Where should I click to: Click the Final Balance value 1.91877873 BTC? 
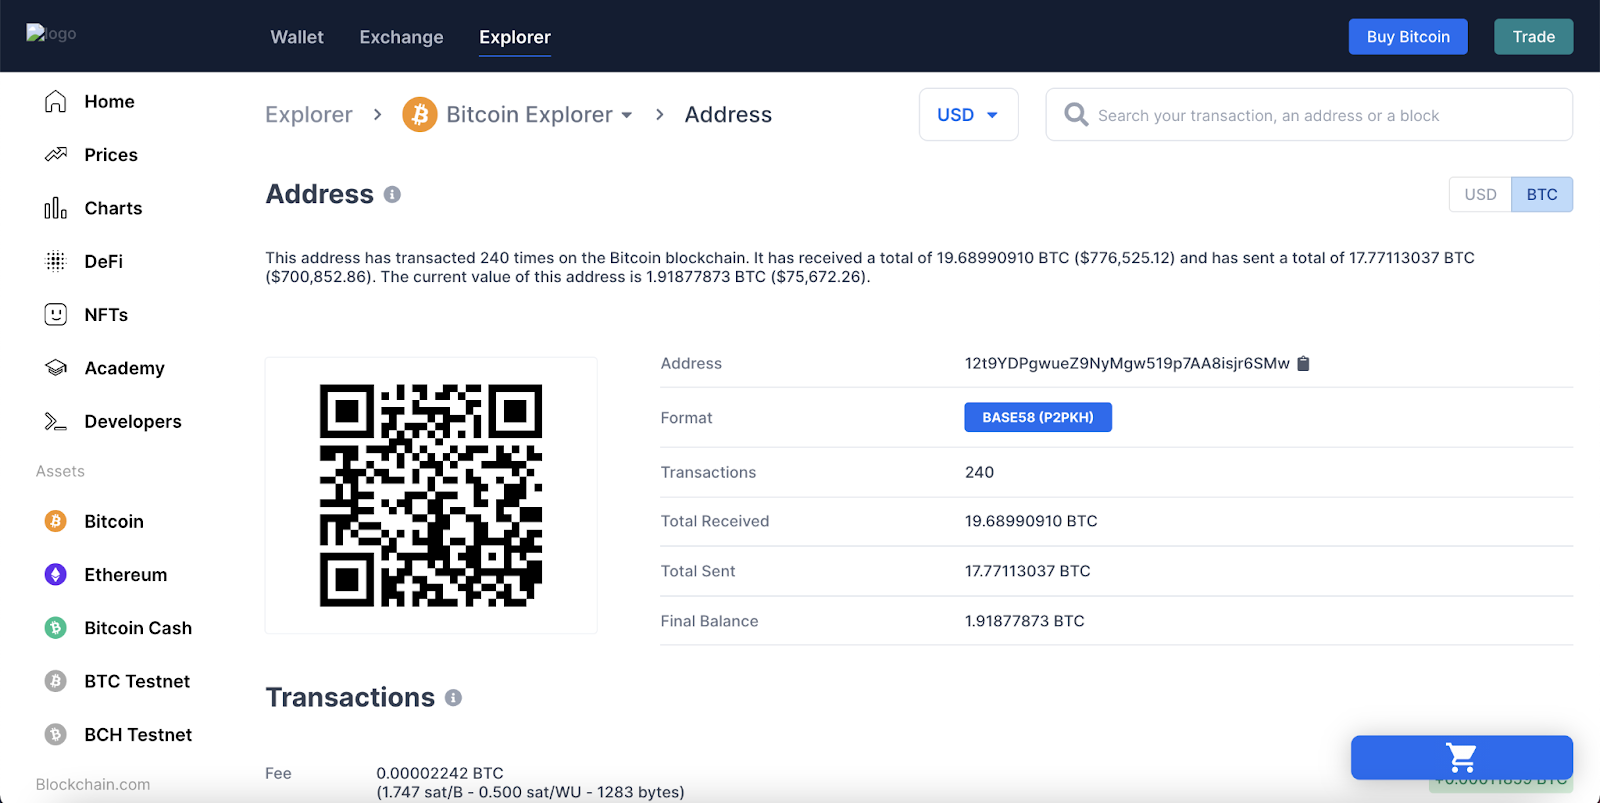[x=1024, y=621]
